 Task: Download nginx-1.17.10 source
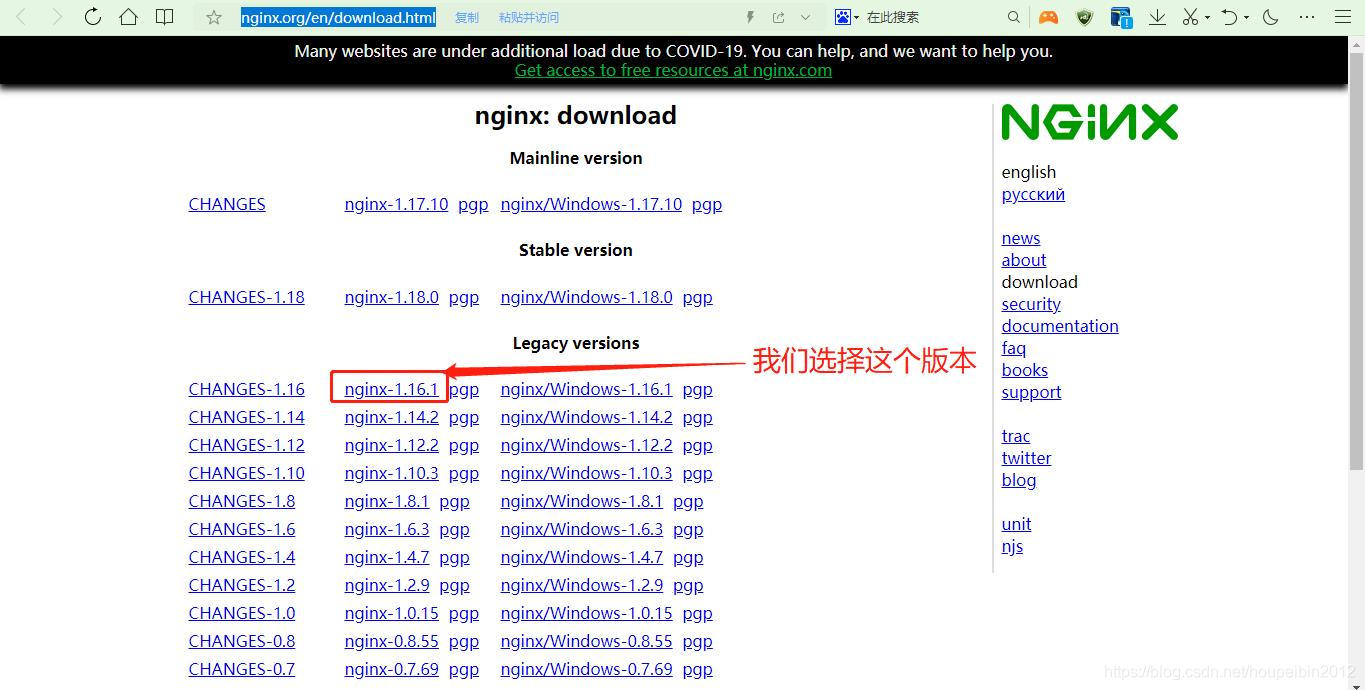pyautogui.click(x=396, y=204)
